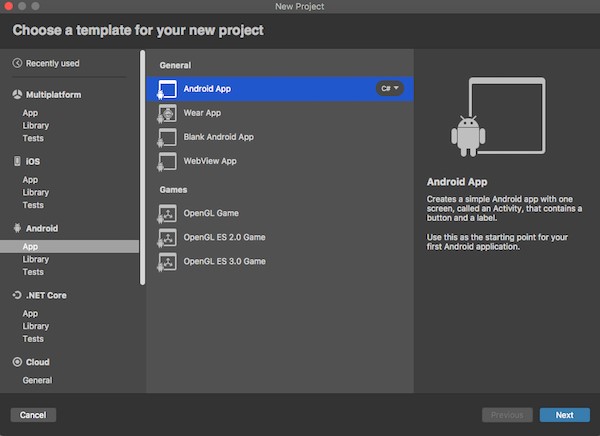The height and width of the screenshot is (436, 600).
Task: Select Library under iOS
Action: click(36, 193)
